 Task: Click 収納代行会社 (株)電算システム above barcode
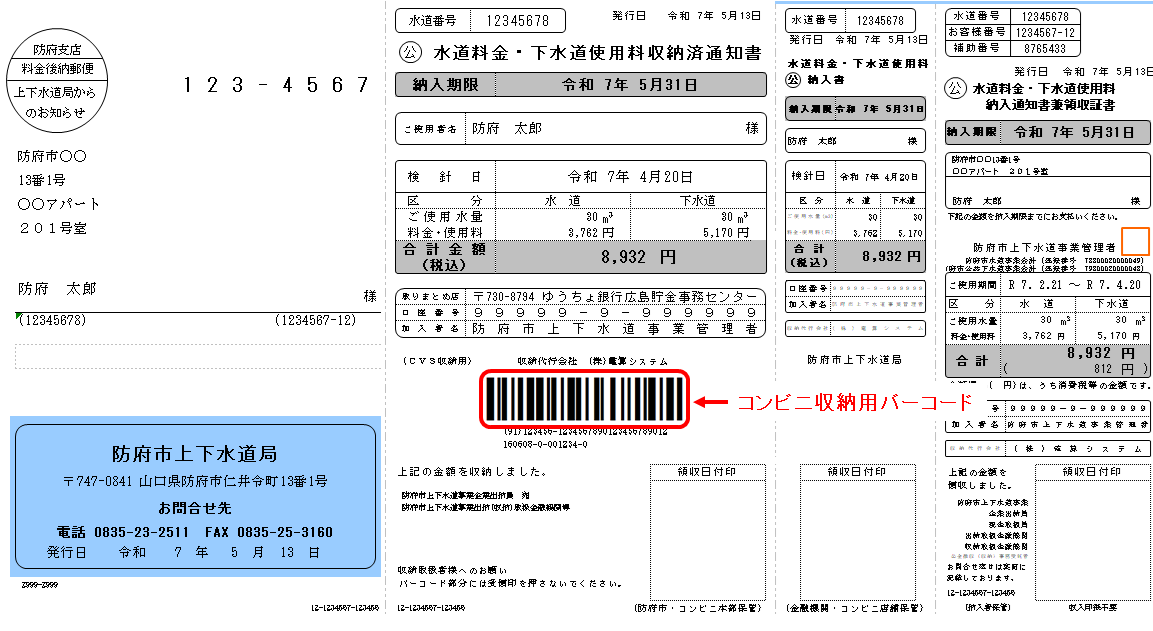[x=593, y=361]
